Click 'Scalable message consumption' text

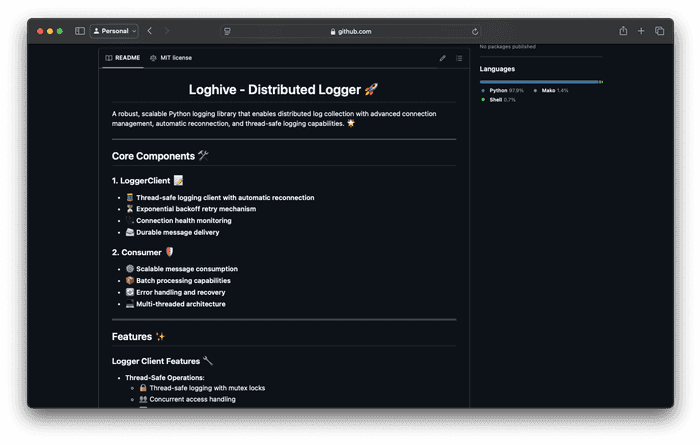coord(187,269)
